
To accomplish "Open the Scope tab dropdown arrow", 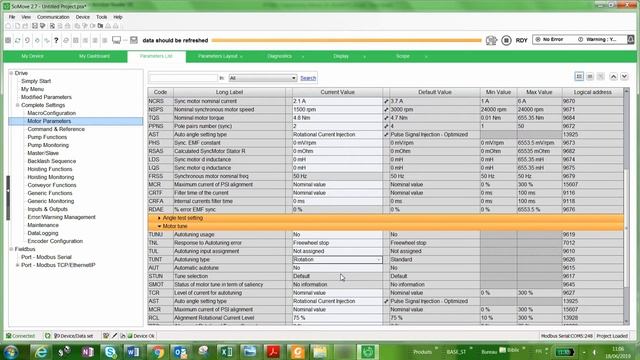I will click(426, 57).
